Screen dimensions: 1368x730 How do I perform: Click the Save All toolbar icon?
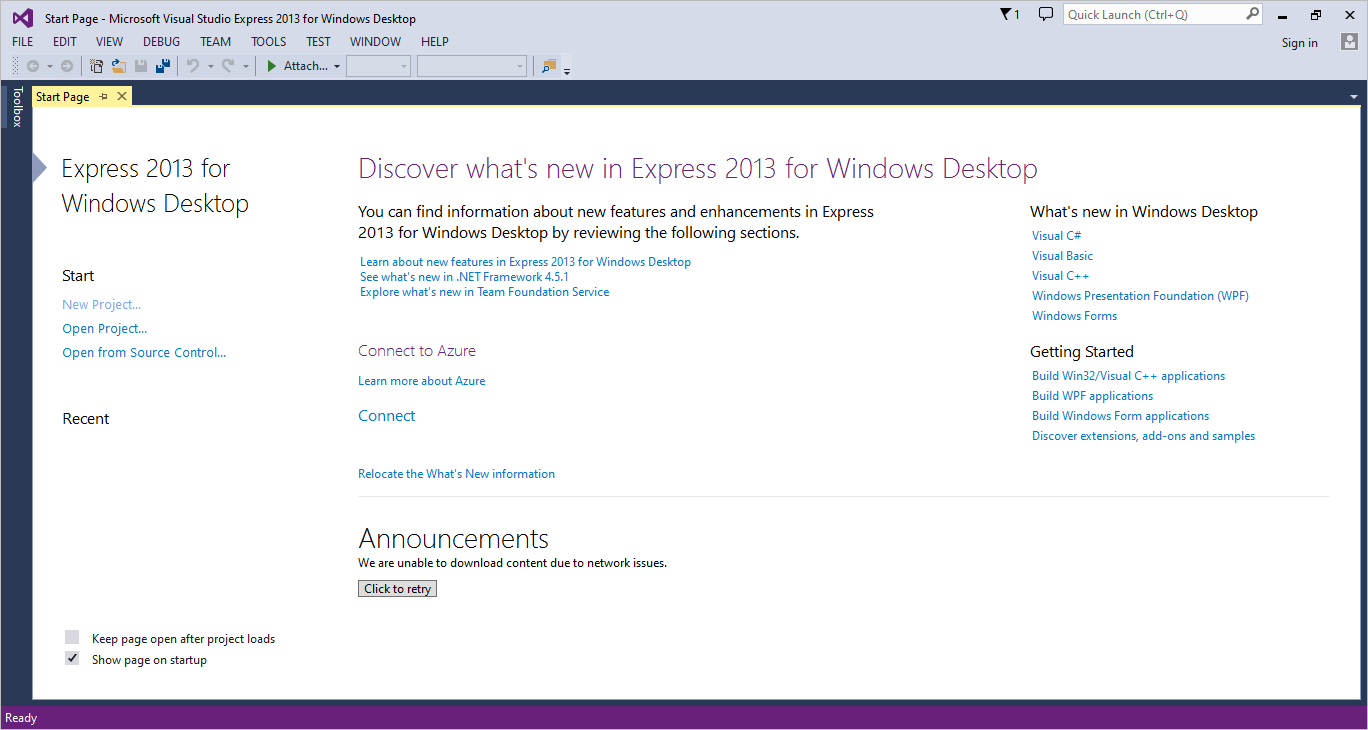(163, 66)
